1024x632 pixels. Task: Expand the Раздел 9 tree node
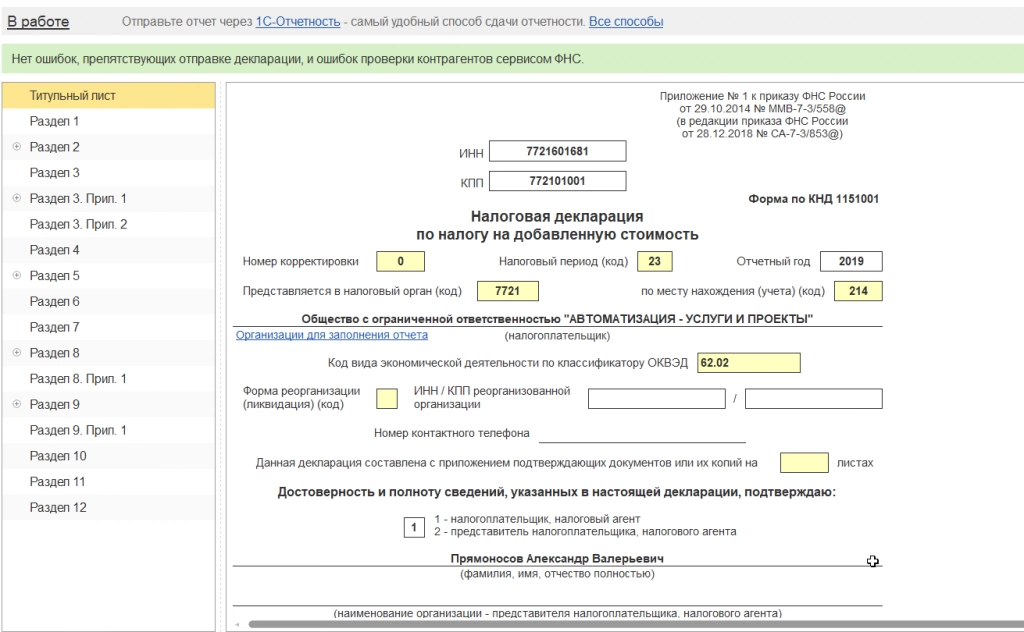(x=17, y=404)
